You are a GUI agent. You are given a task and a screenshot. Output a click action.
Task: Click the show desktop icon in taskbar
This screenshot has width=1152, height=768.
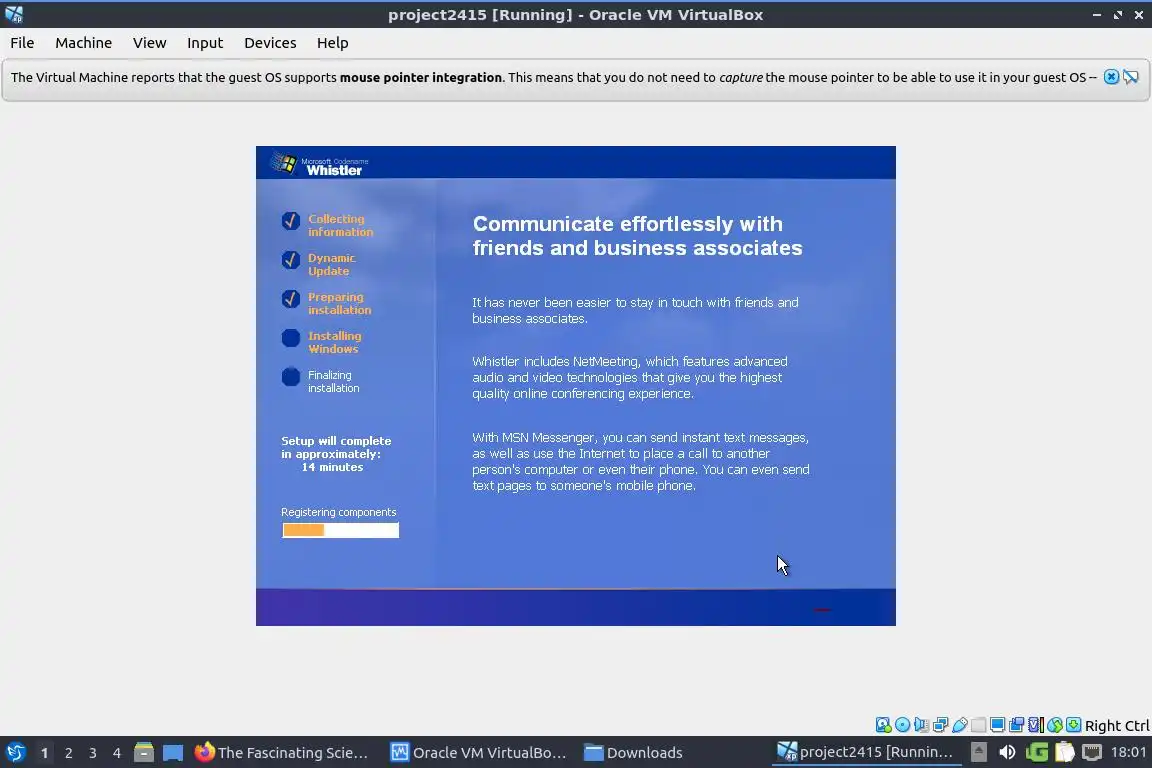pos(173,753)
